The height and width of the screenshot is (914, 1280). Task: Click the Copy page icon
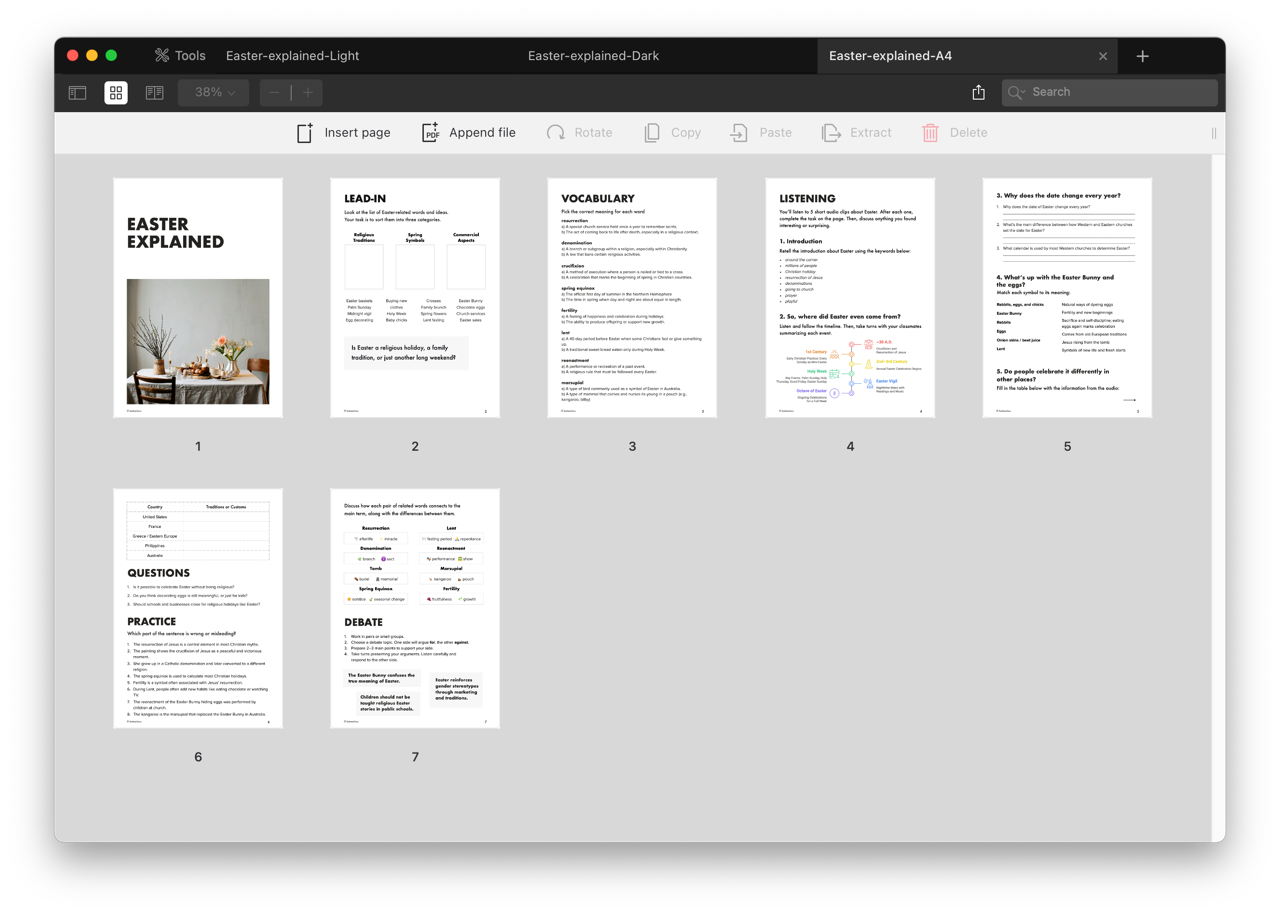pos(650,131)
